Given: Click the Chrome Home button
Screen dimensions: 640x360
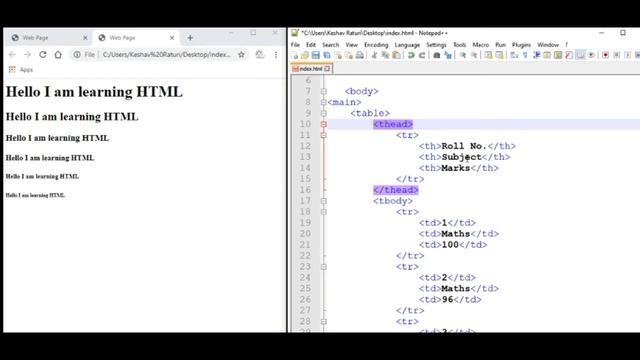Looking at the screenshot, I should coord(58,54).
